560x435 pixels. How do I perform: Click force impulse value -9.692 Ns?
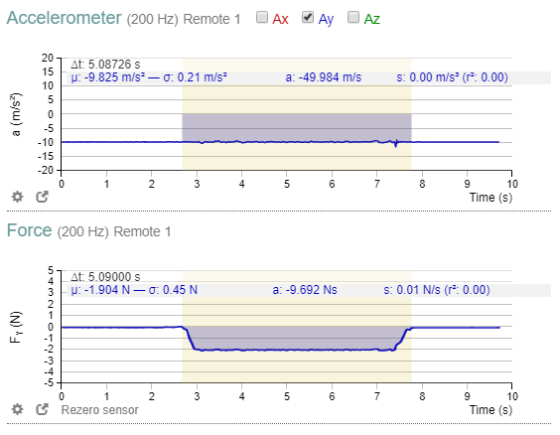(x=305, y=290)
